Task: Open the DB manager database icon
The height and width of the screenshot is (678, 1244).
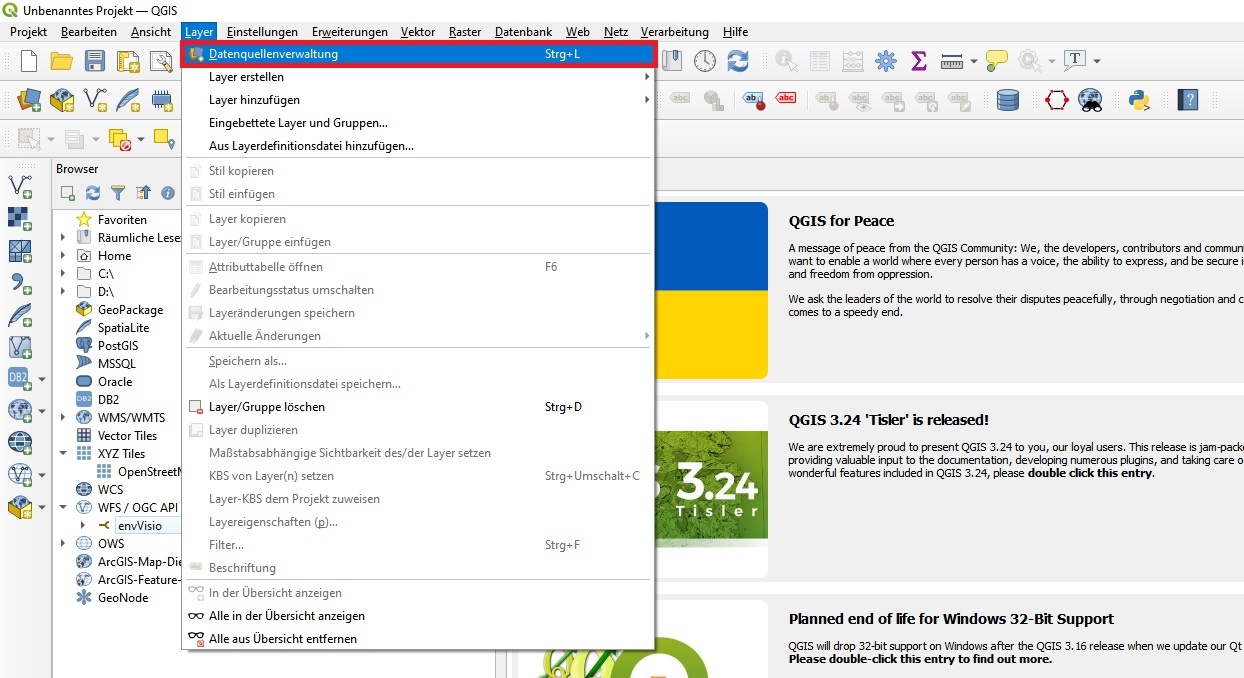Action: tap(1007, 99)
